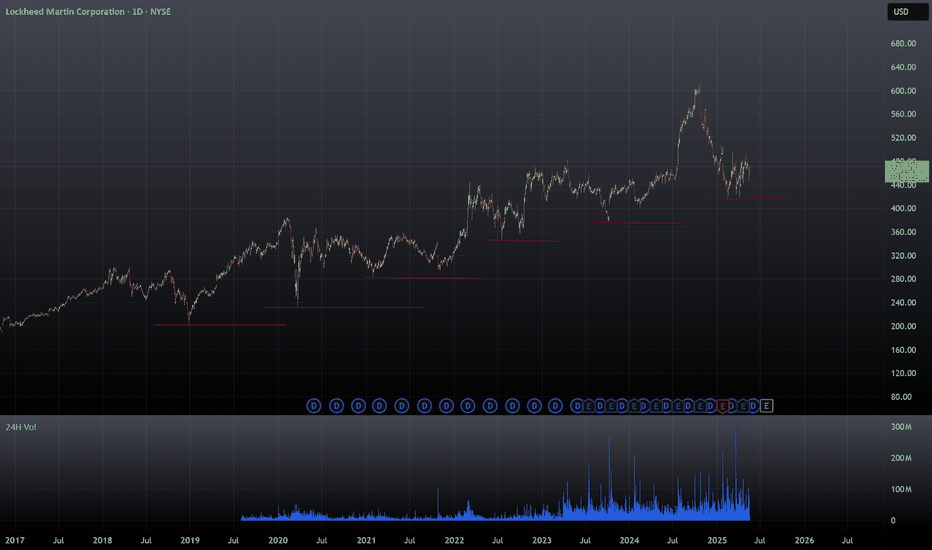Click the green current price label on axis
The image size is (932, 550).
pyautogui.click(x=906, y=171)
